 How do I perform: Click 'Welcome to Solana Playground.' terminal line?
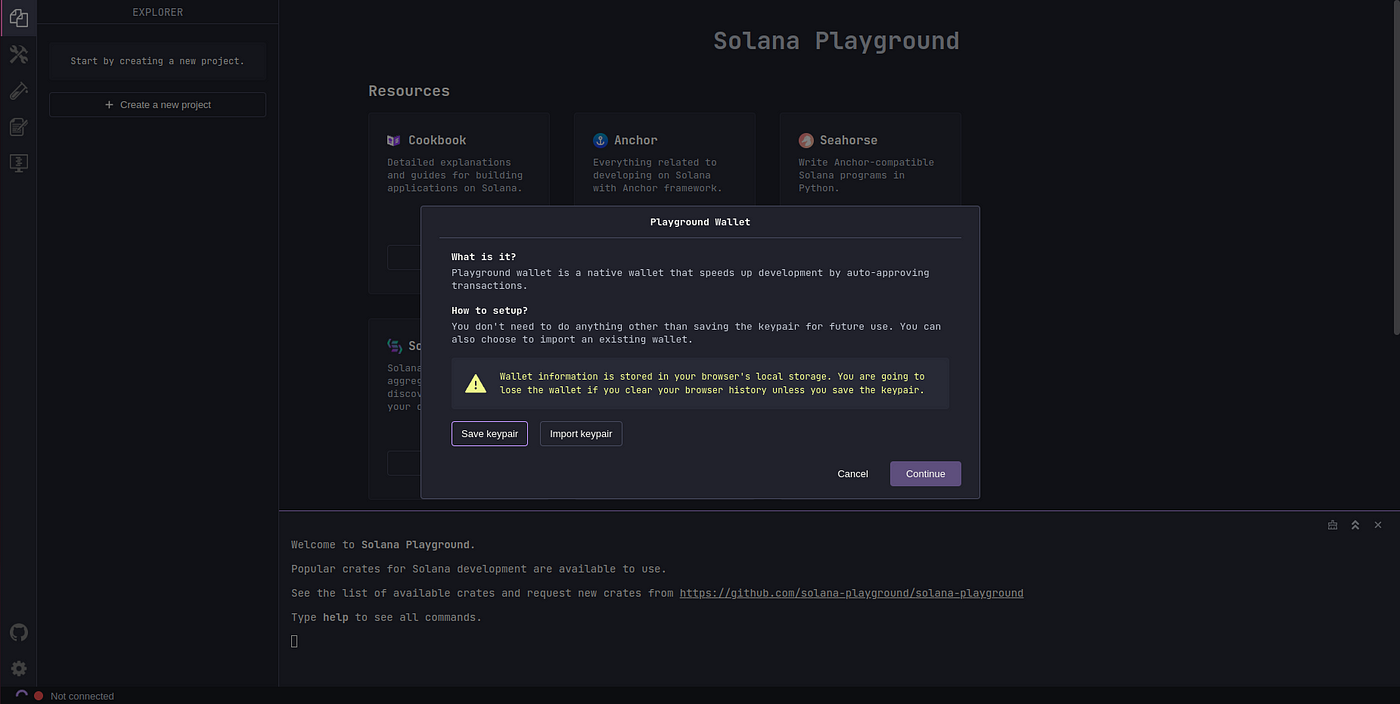pos(384,545)
